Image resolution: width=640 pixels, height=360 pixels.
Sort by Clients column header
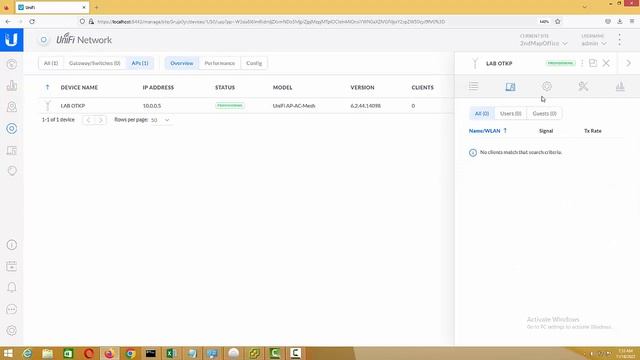[422, 87]
